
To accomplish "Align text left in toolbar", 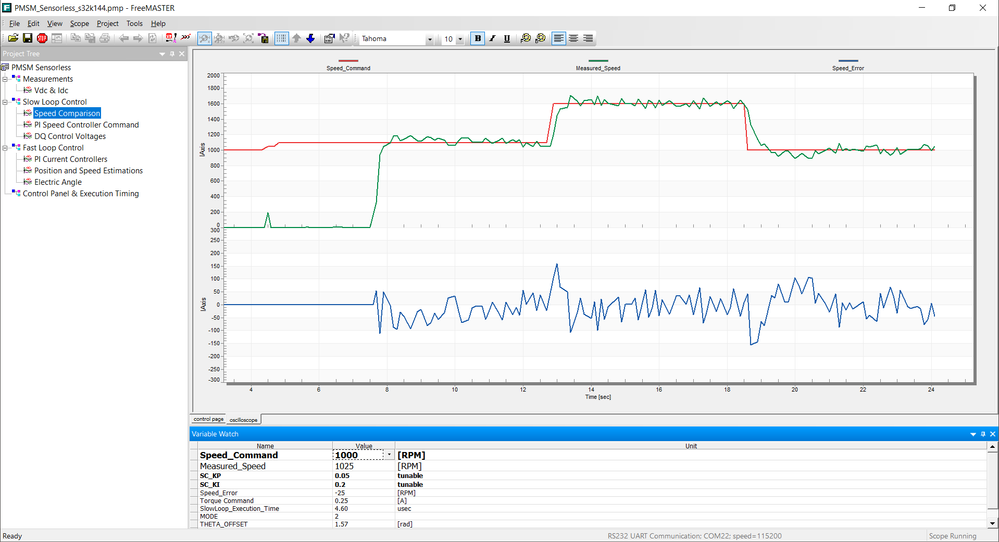I will (x=559, y=38).
